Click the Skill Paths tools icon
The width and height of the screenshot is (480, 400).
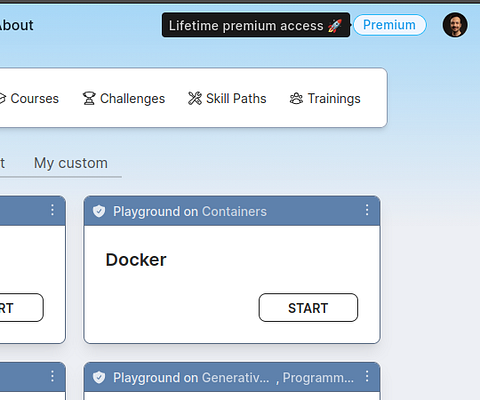point(195,98)
